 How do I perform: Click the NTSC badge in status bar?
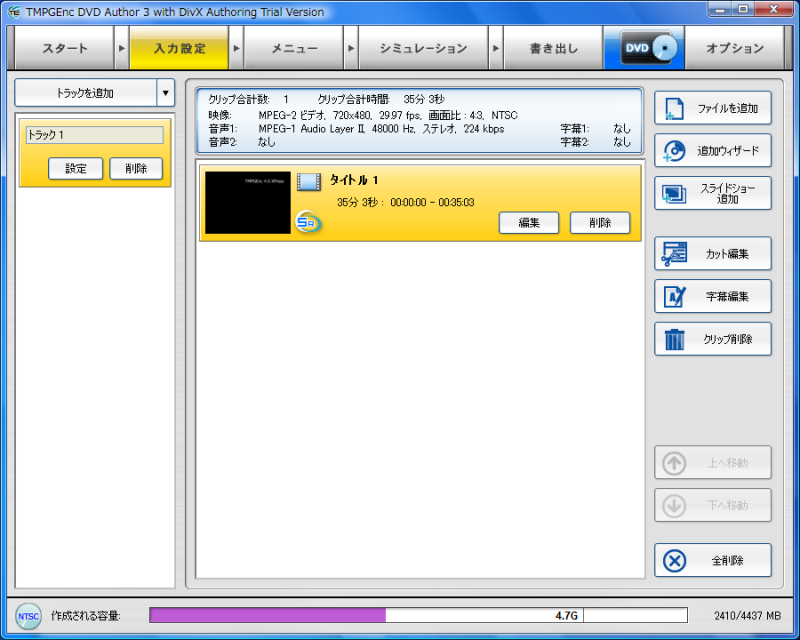click(x=28, y=616)
